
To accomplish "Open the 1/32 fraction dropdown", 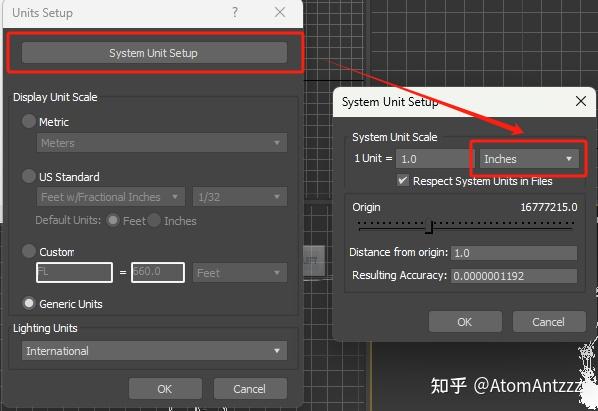I will pyautogui.click(x=240, y=197).
